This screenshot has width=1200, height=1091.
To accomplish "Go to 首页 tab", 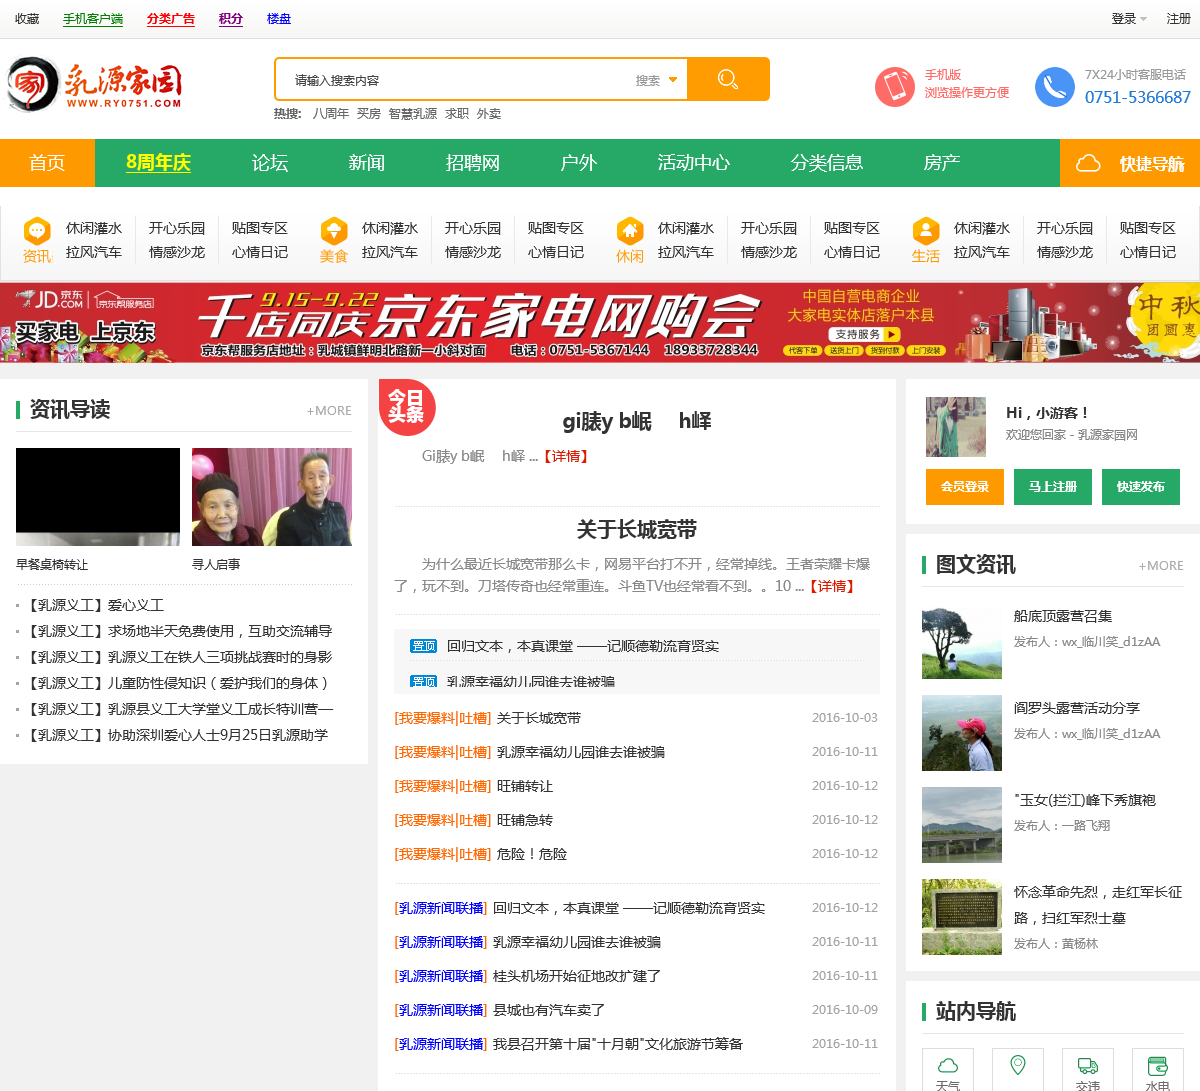I will (x=47, y=163).
